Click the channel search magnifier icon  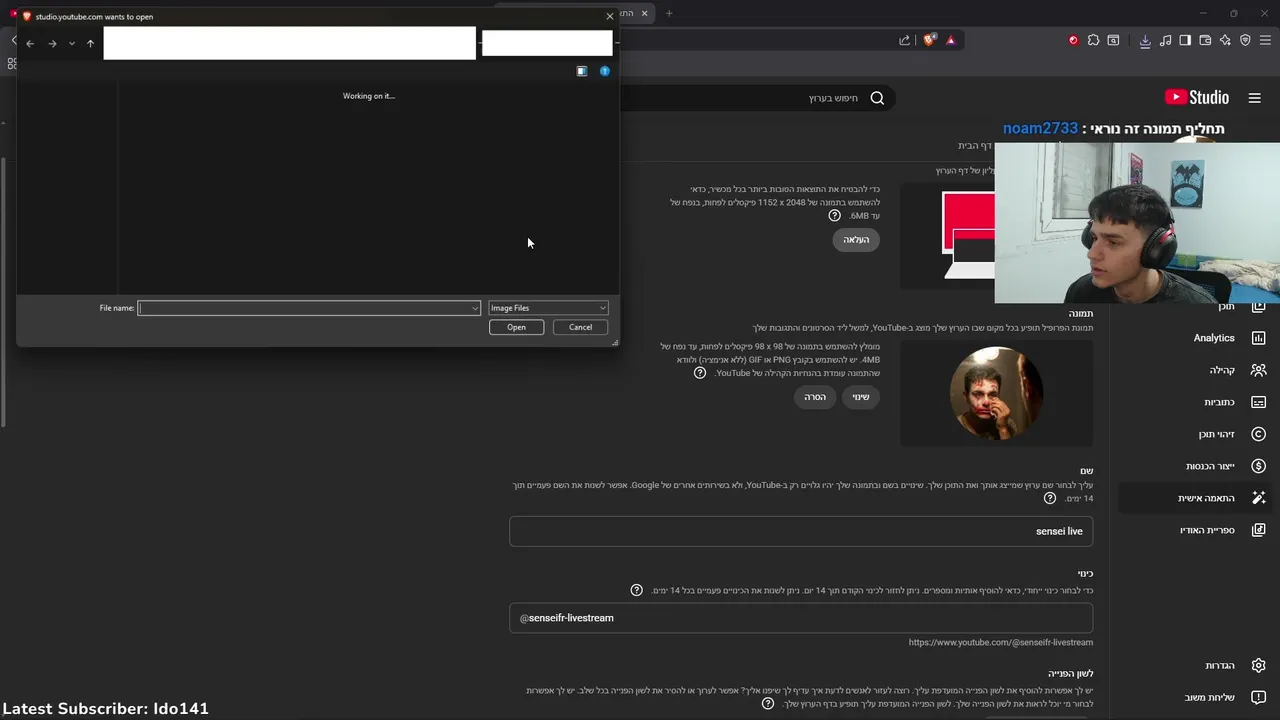click(877, 98)
